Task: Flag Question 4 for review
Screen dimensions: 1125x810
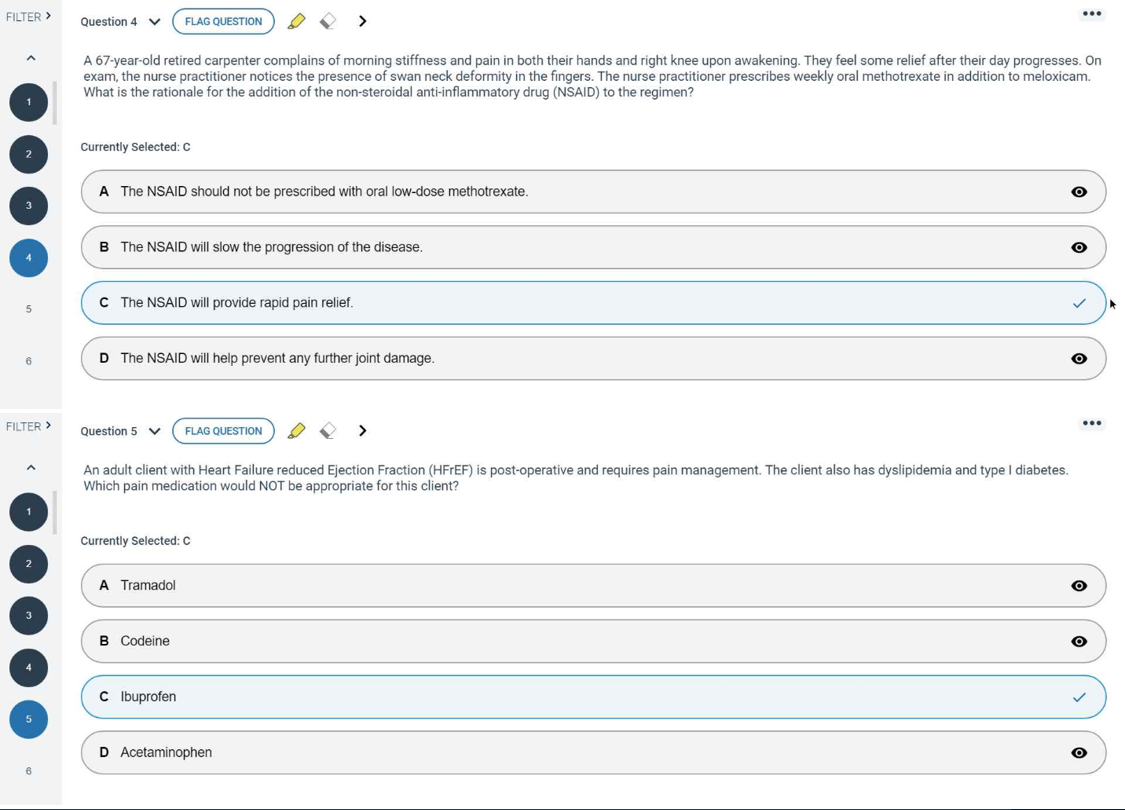Action: [x=223, y=21]
